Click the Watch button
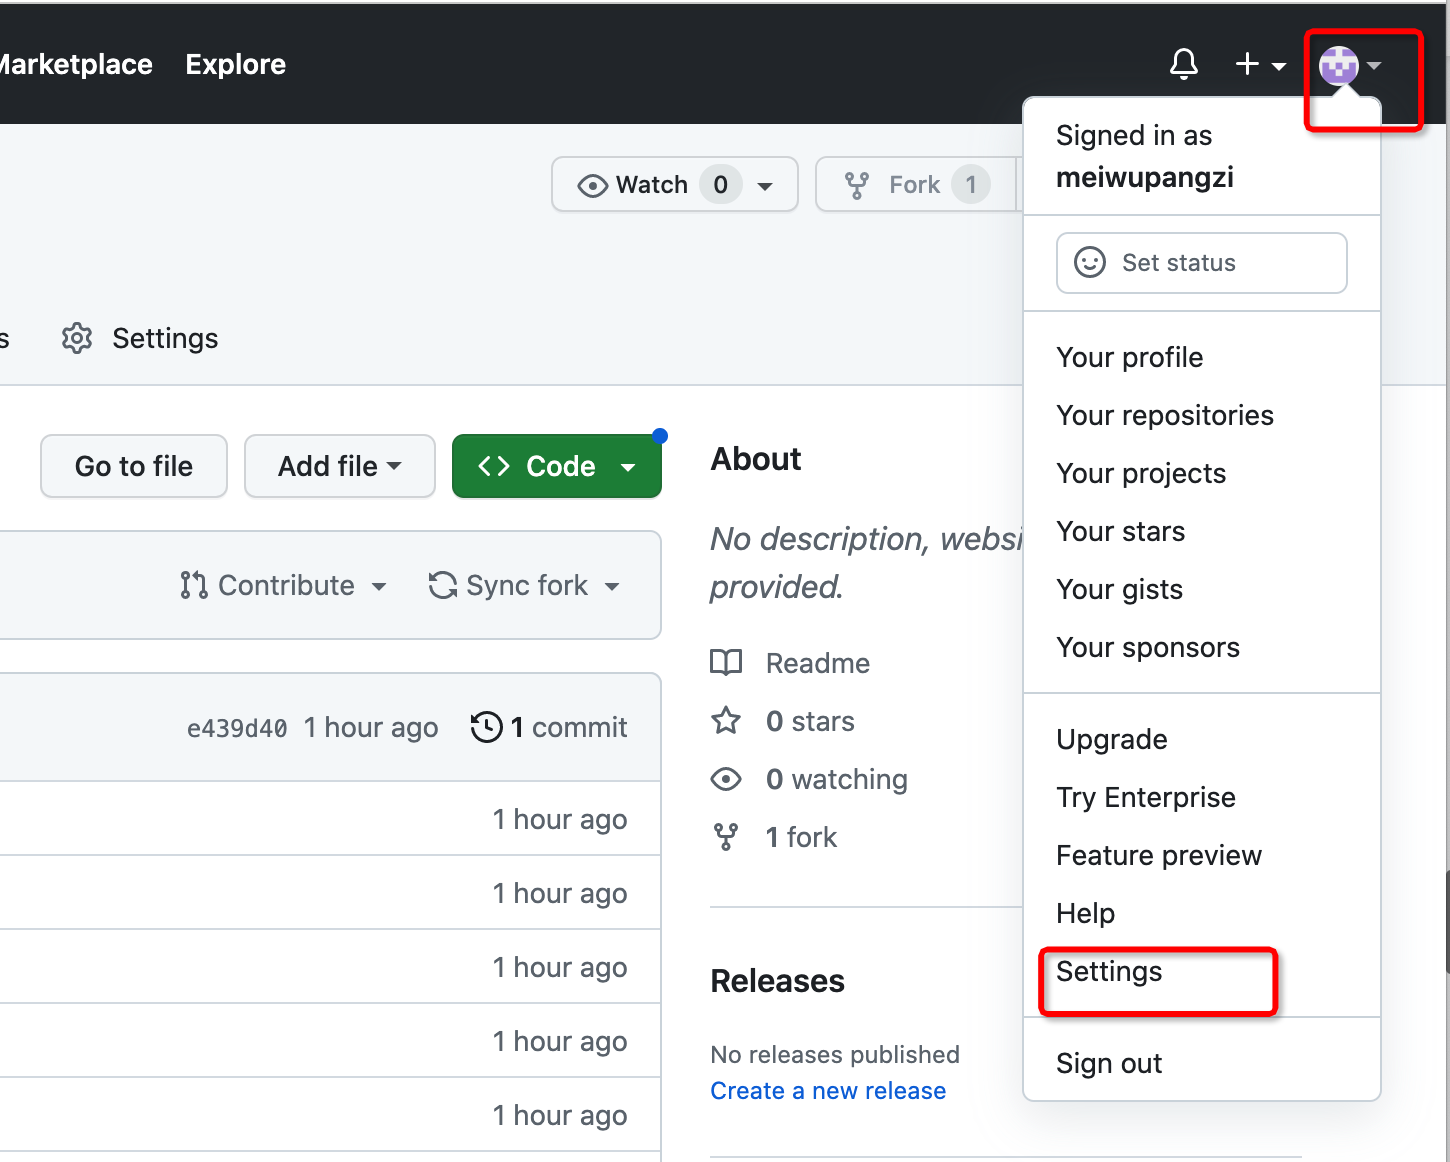 pos(675,184)
